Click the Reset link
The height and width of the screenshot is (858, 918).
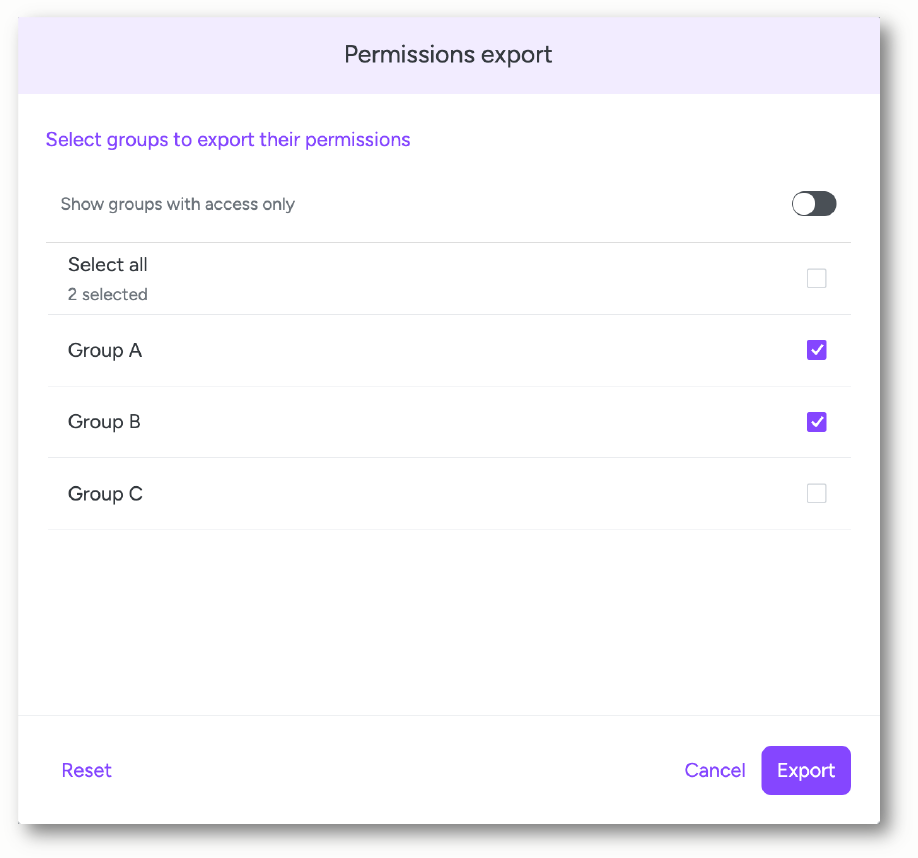[87, 770]
